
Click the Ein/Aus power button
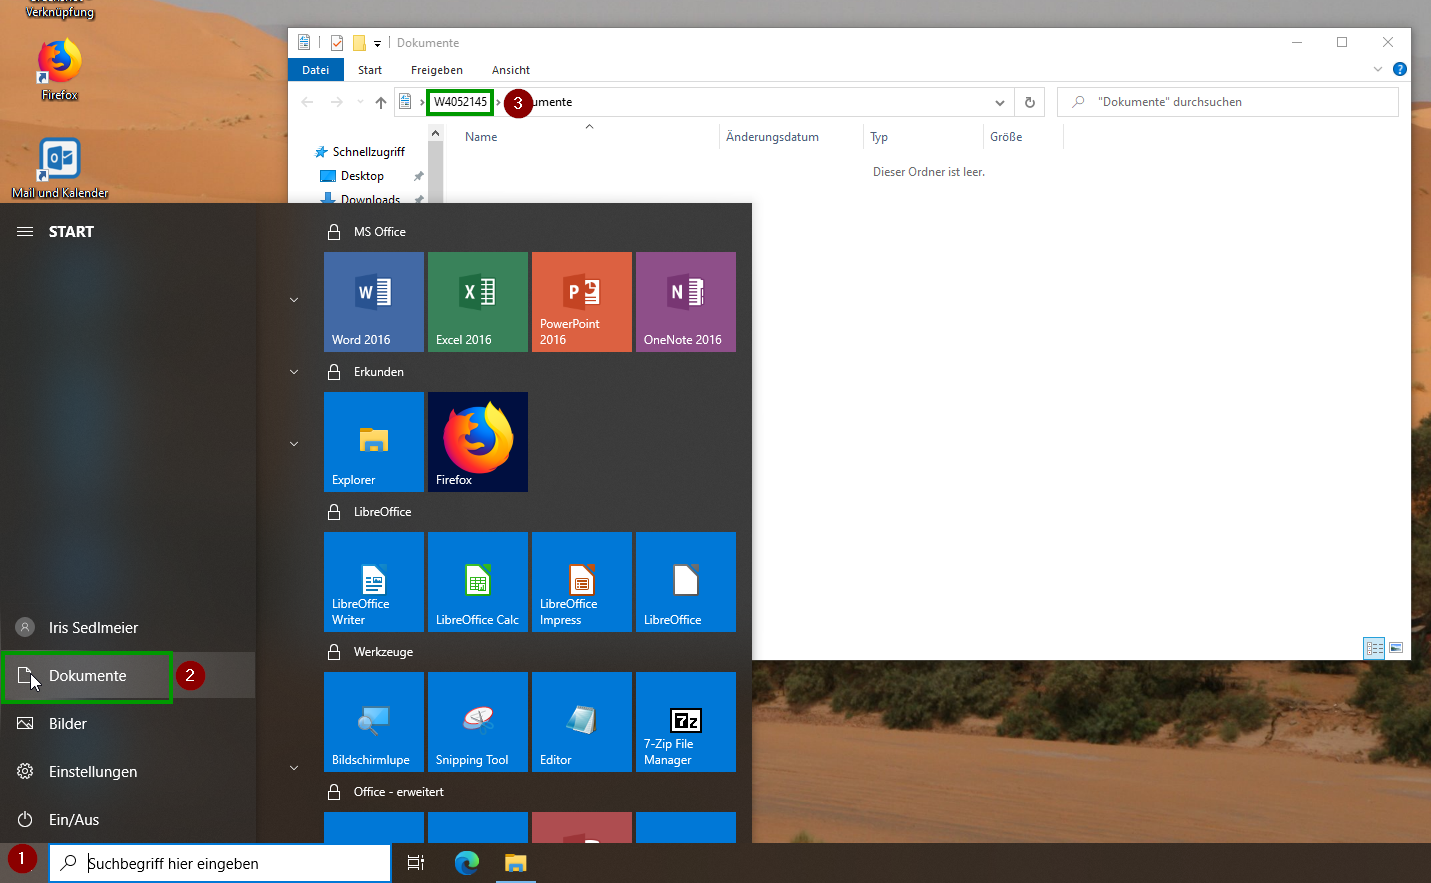pyautogui.click(x=128, y=820)
